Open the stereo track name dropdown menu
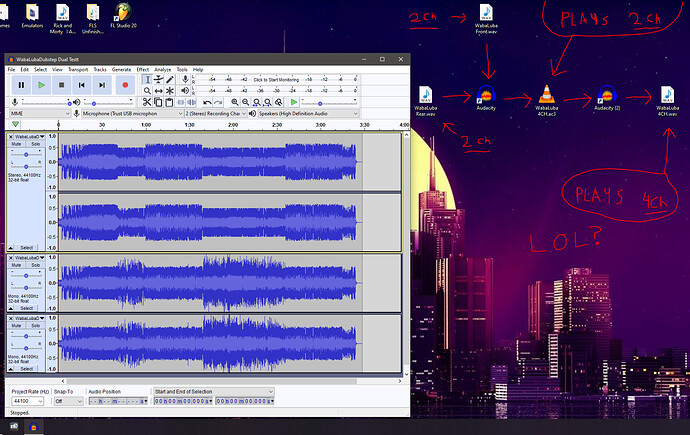The width and height of the screenshot is (690, 435). pos(30,137)
